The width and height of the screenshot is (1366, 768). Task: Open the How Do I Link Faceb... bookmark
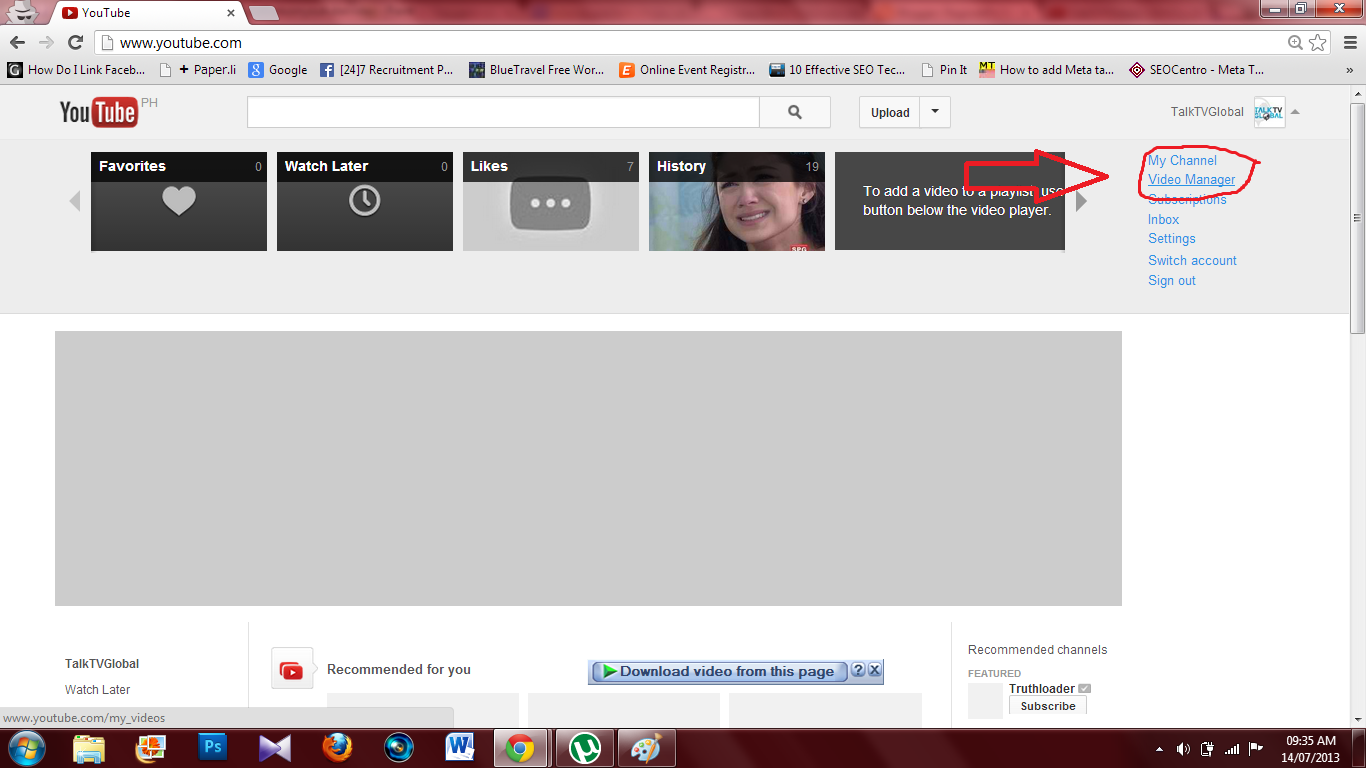pos(76,70)
